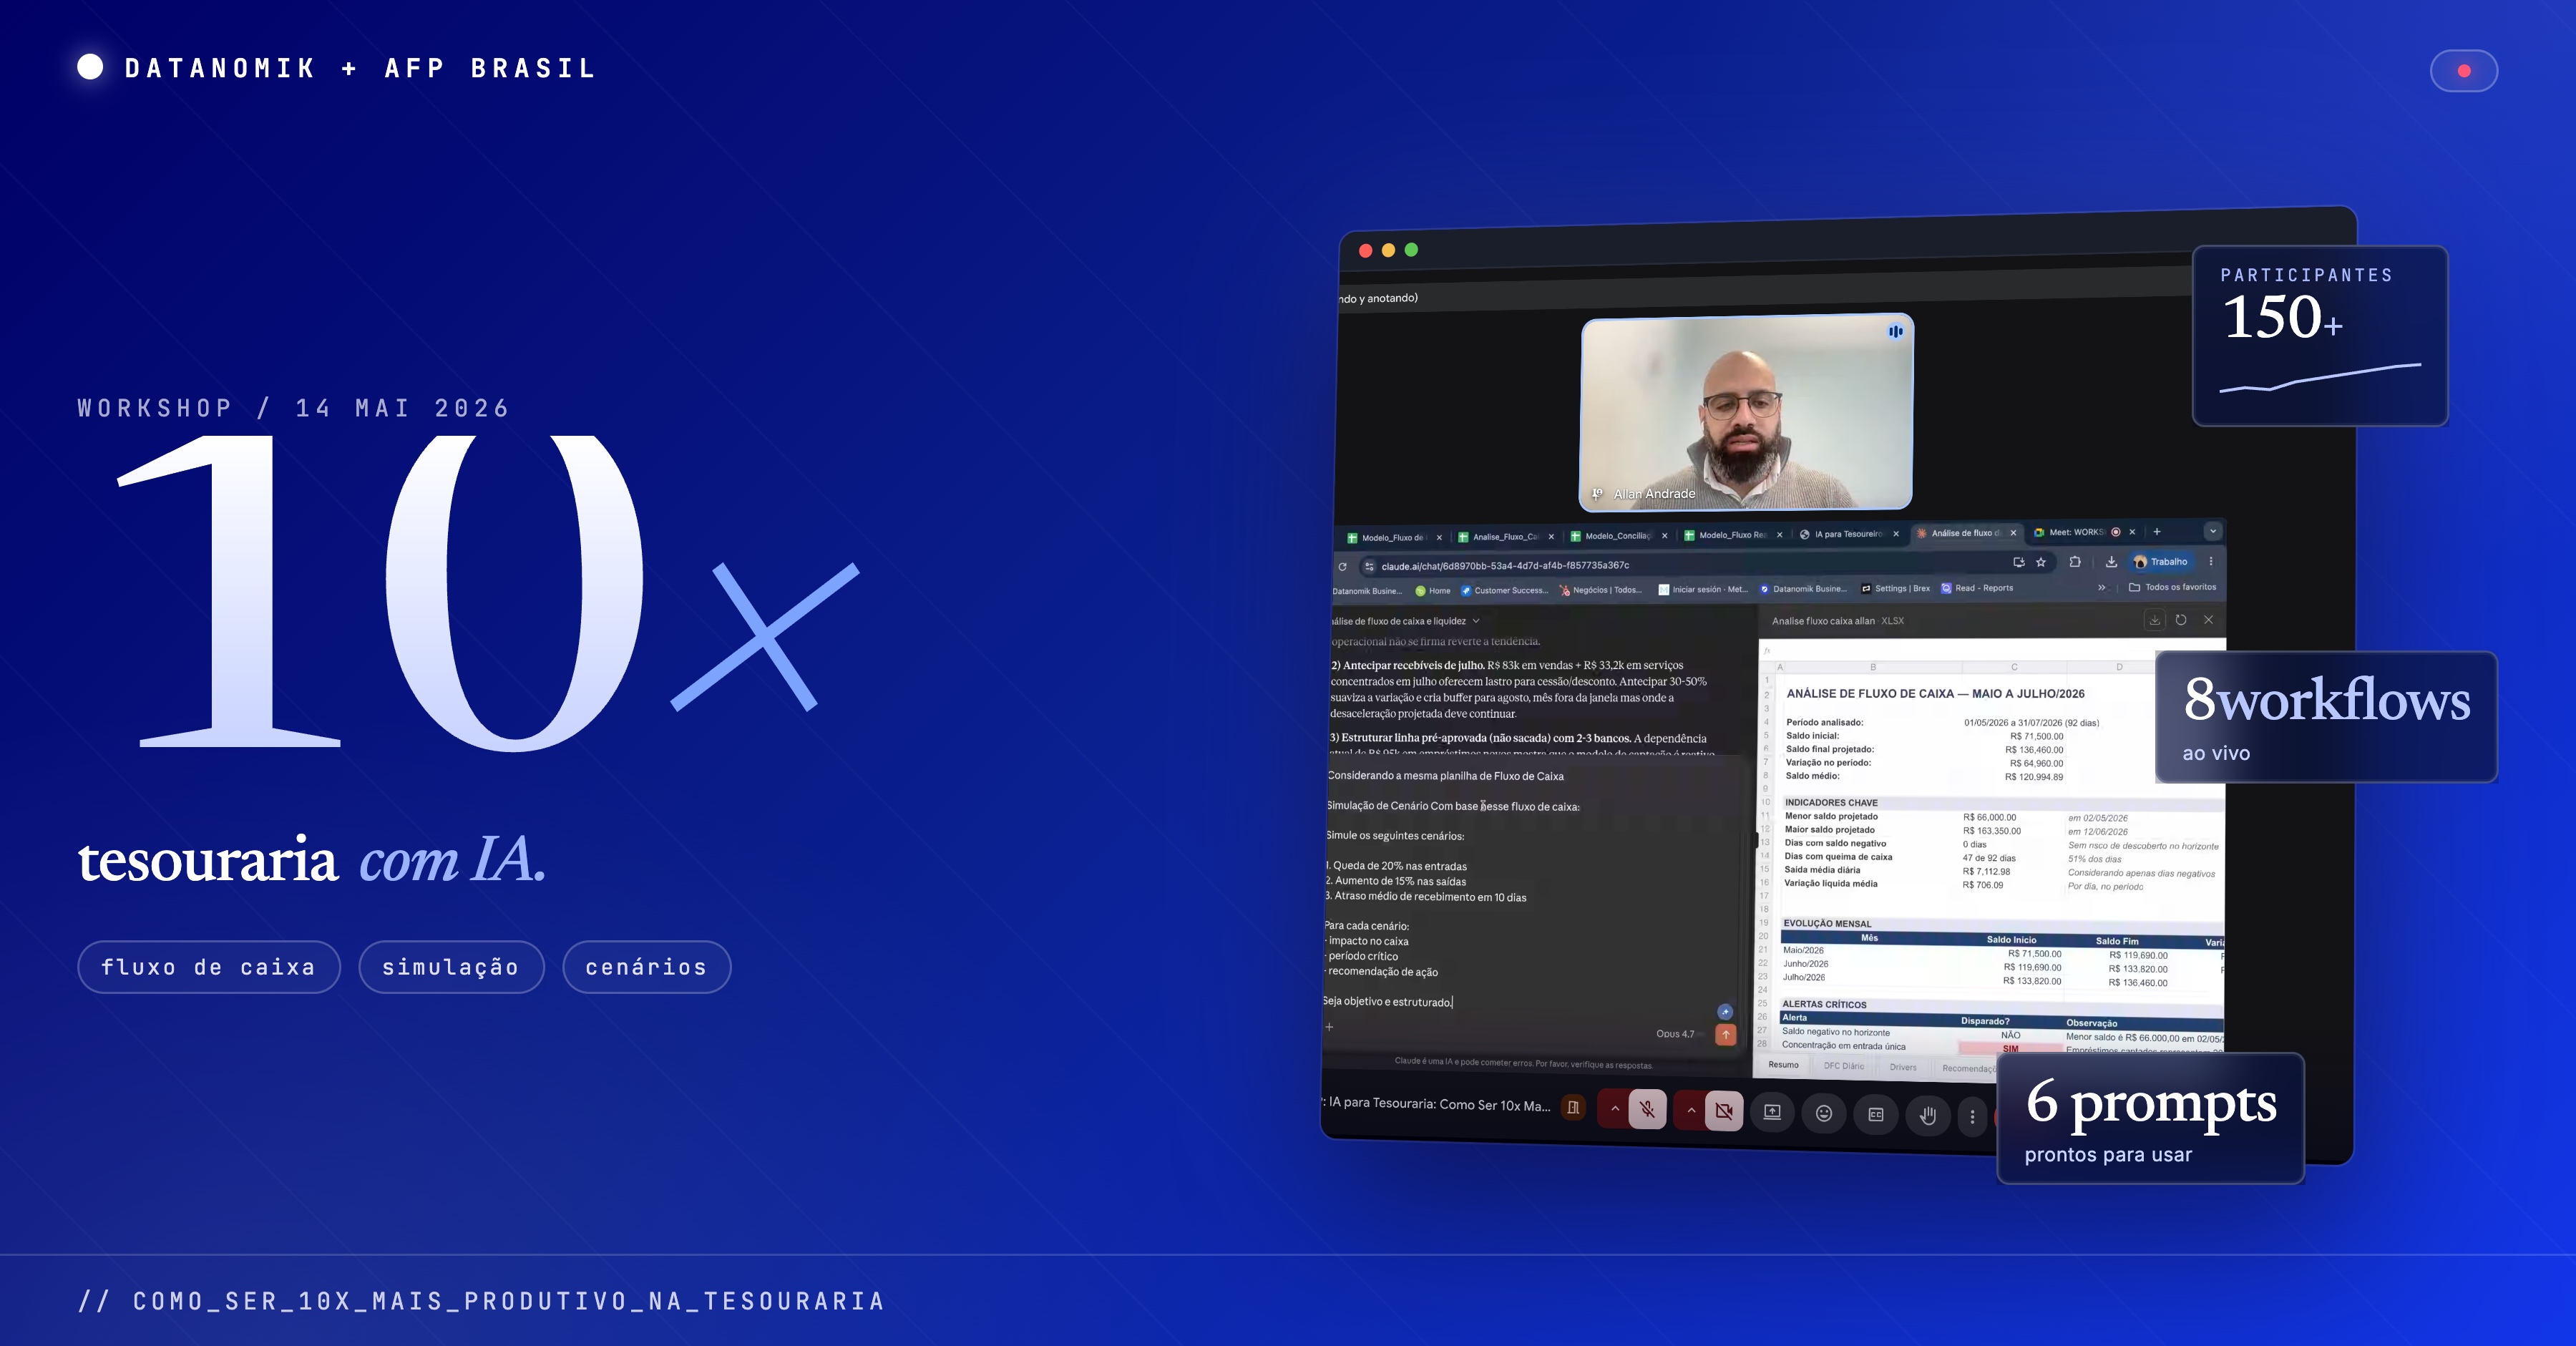The image size is (2576, 1346).
Task: Open the Home bookmark
Action: click(x=1433, y=591)
